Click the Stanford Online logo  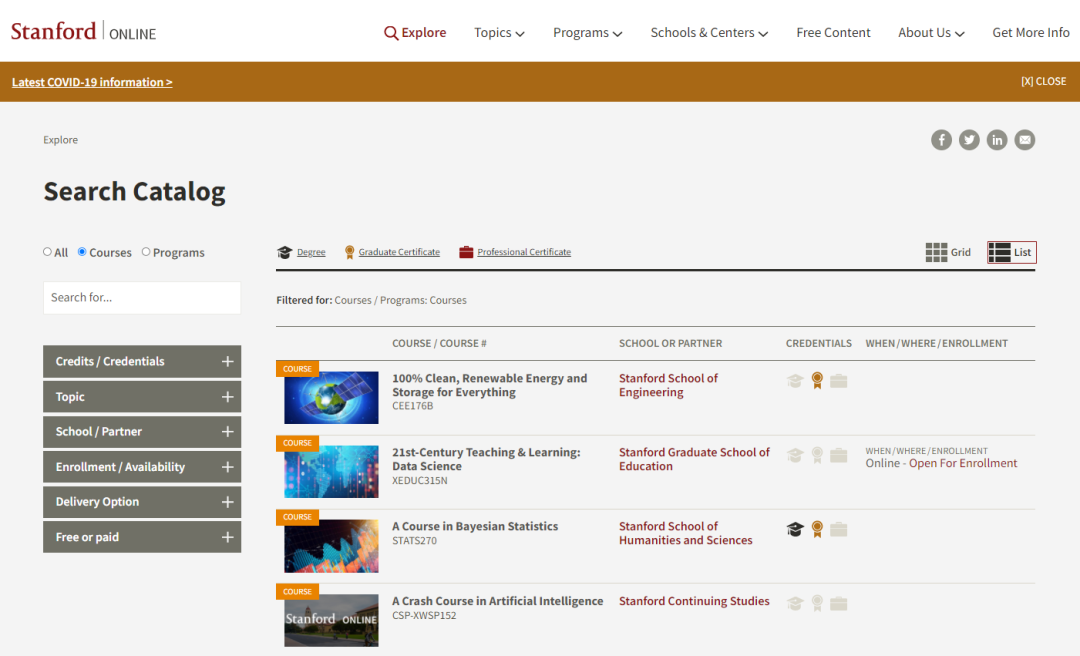[x=83, y=32]
